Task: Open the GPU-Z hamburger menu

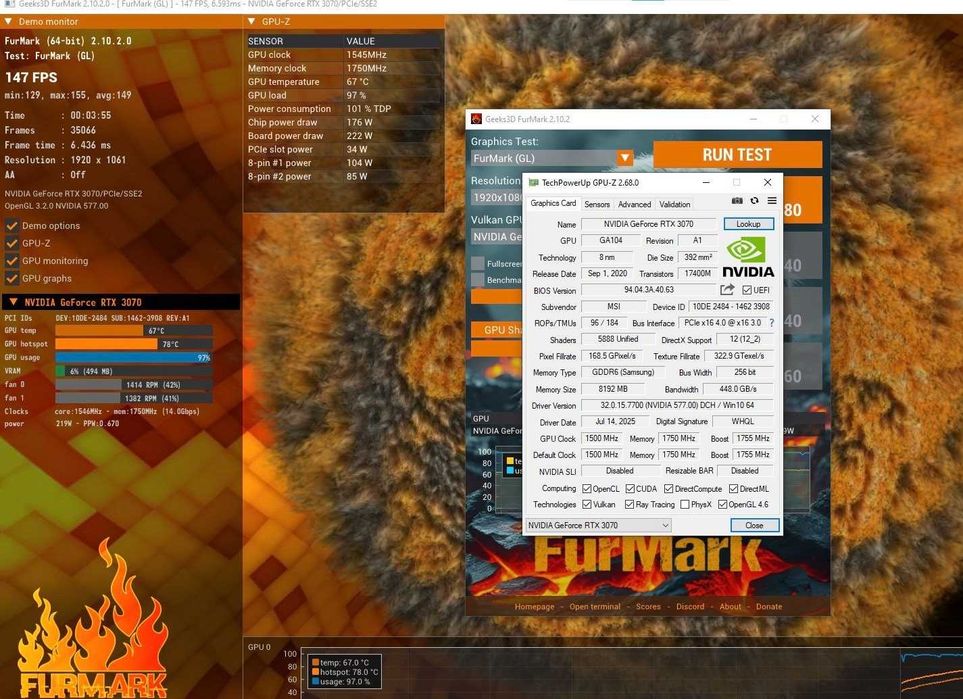Action: [x=772, y=201]
